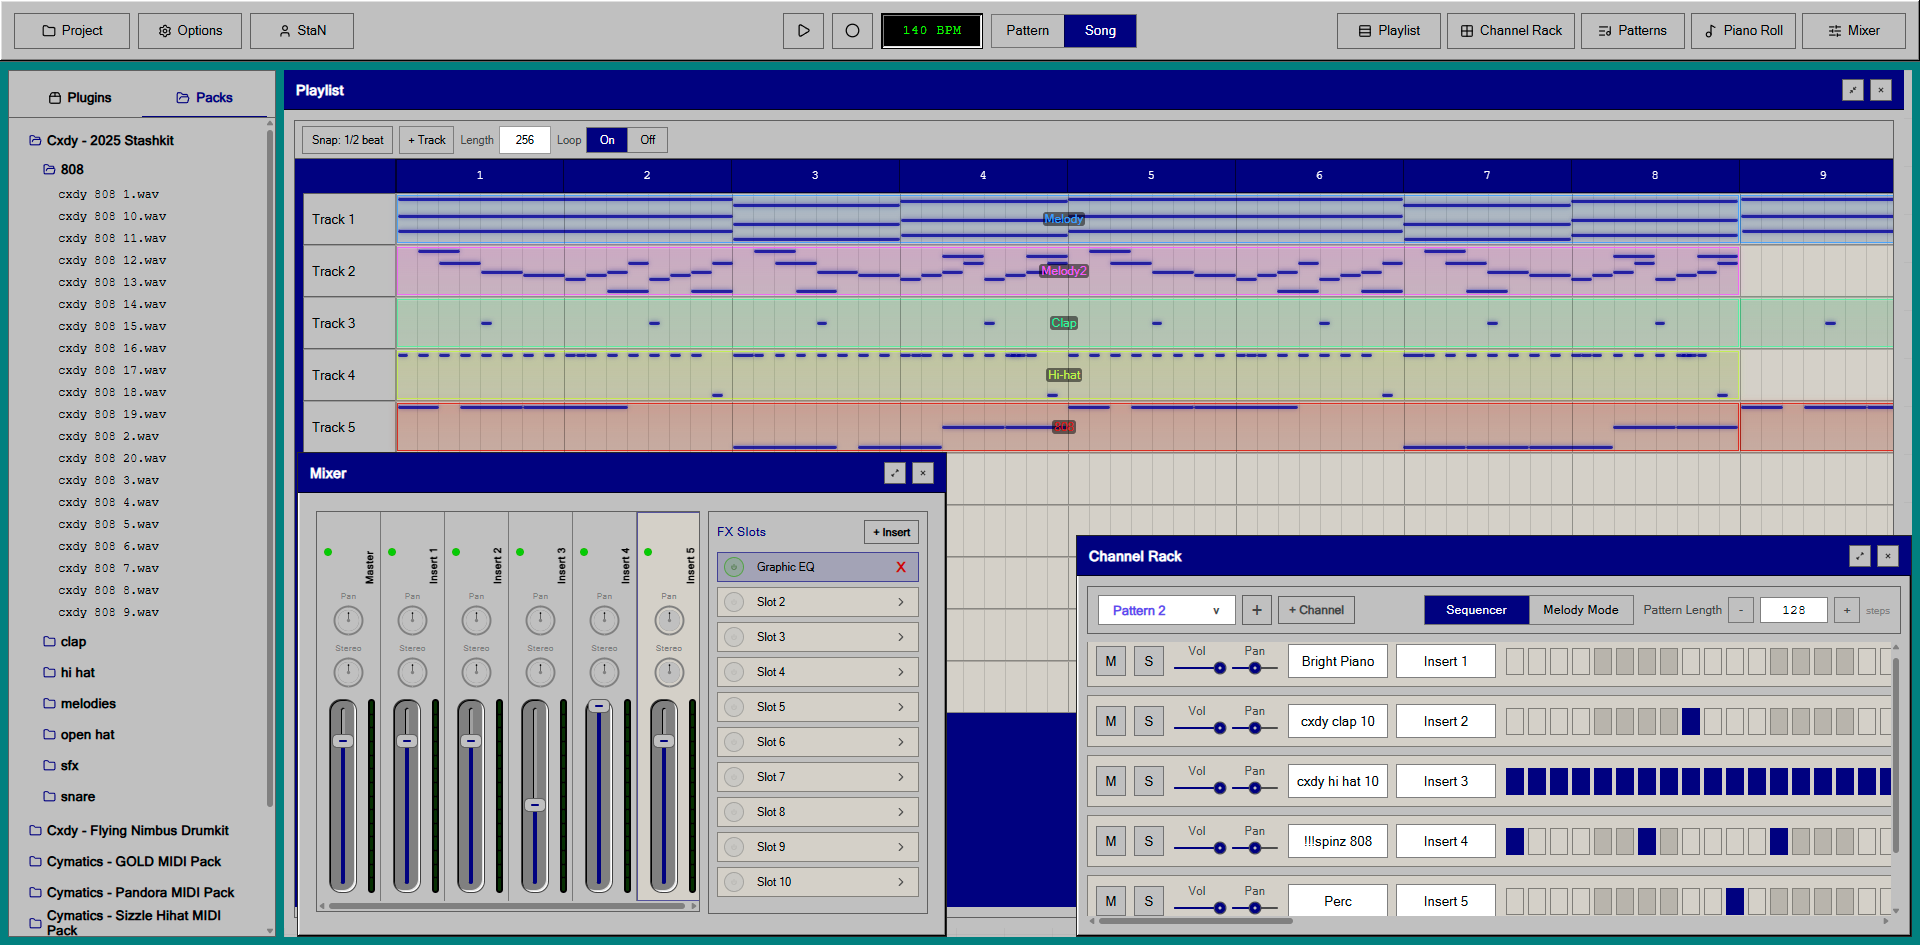Expand the Cymatics - GOLD MIDI Pack folder

[125, 862]
